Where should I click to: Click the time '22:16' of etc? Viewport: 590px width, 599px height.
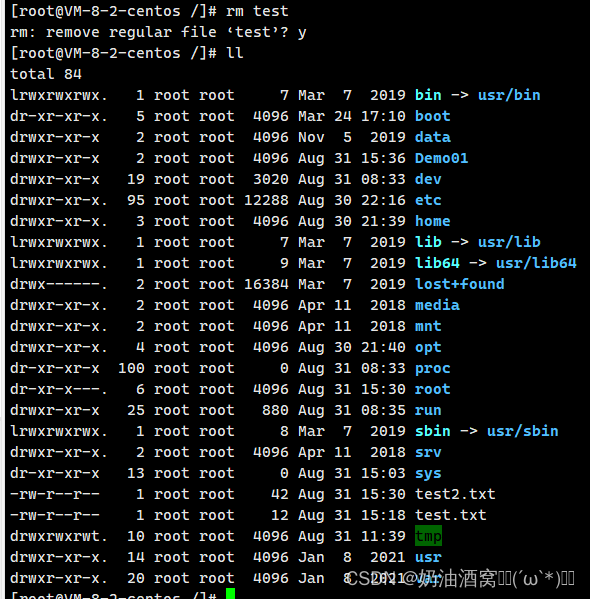pos(383,200)
